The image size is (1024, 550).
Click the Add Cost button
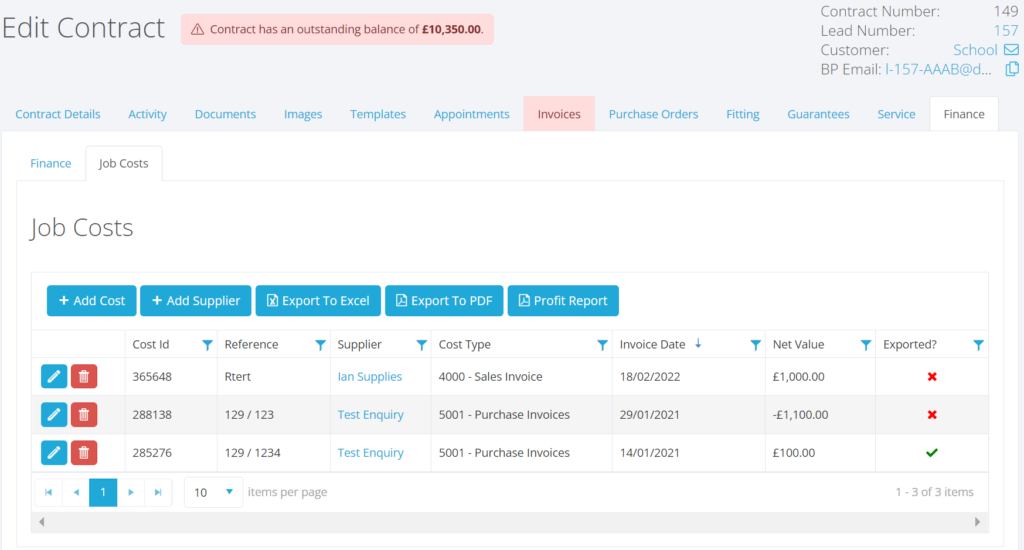pyautogui.click(x=91, y=301)
